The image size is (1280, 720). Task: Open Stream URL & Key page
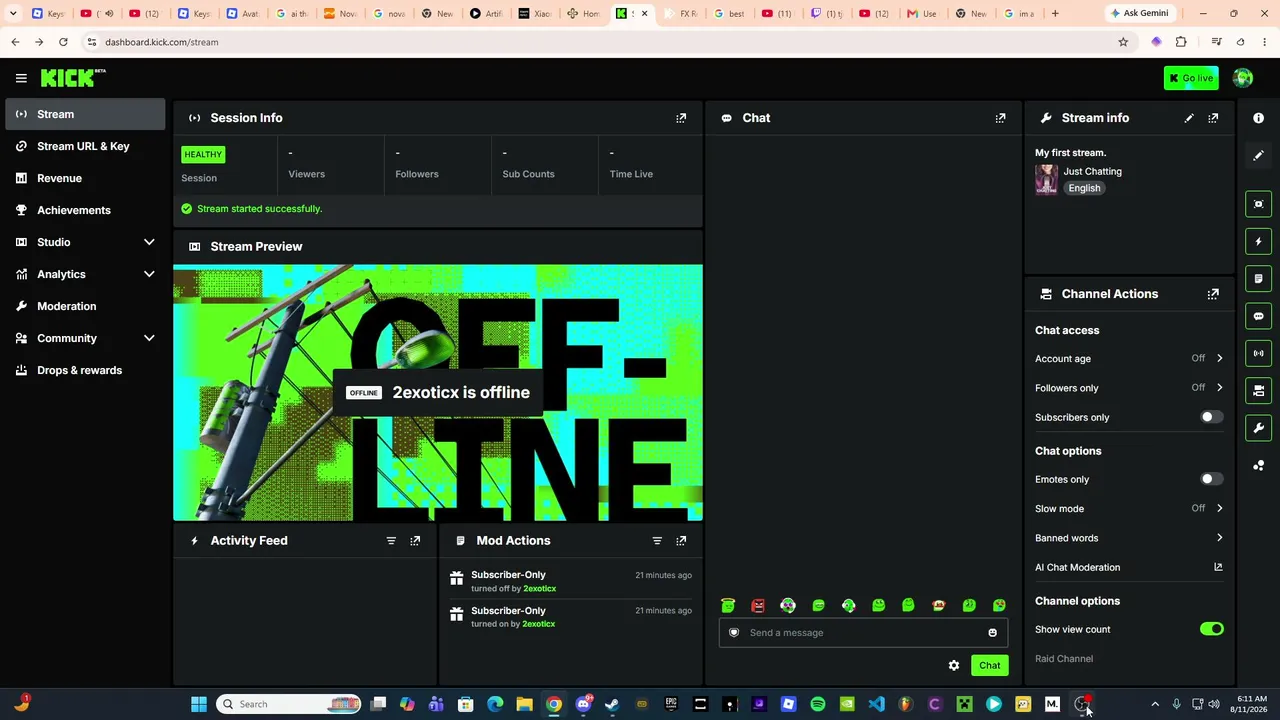pos(85,146)
